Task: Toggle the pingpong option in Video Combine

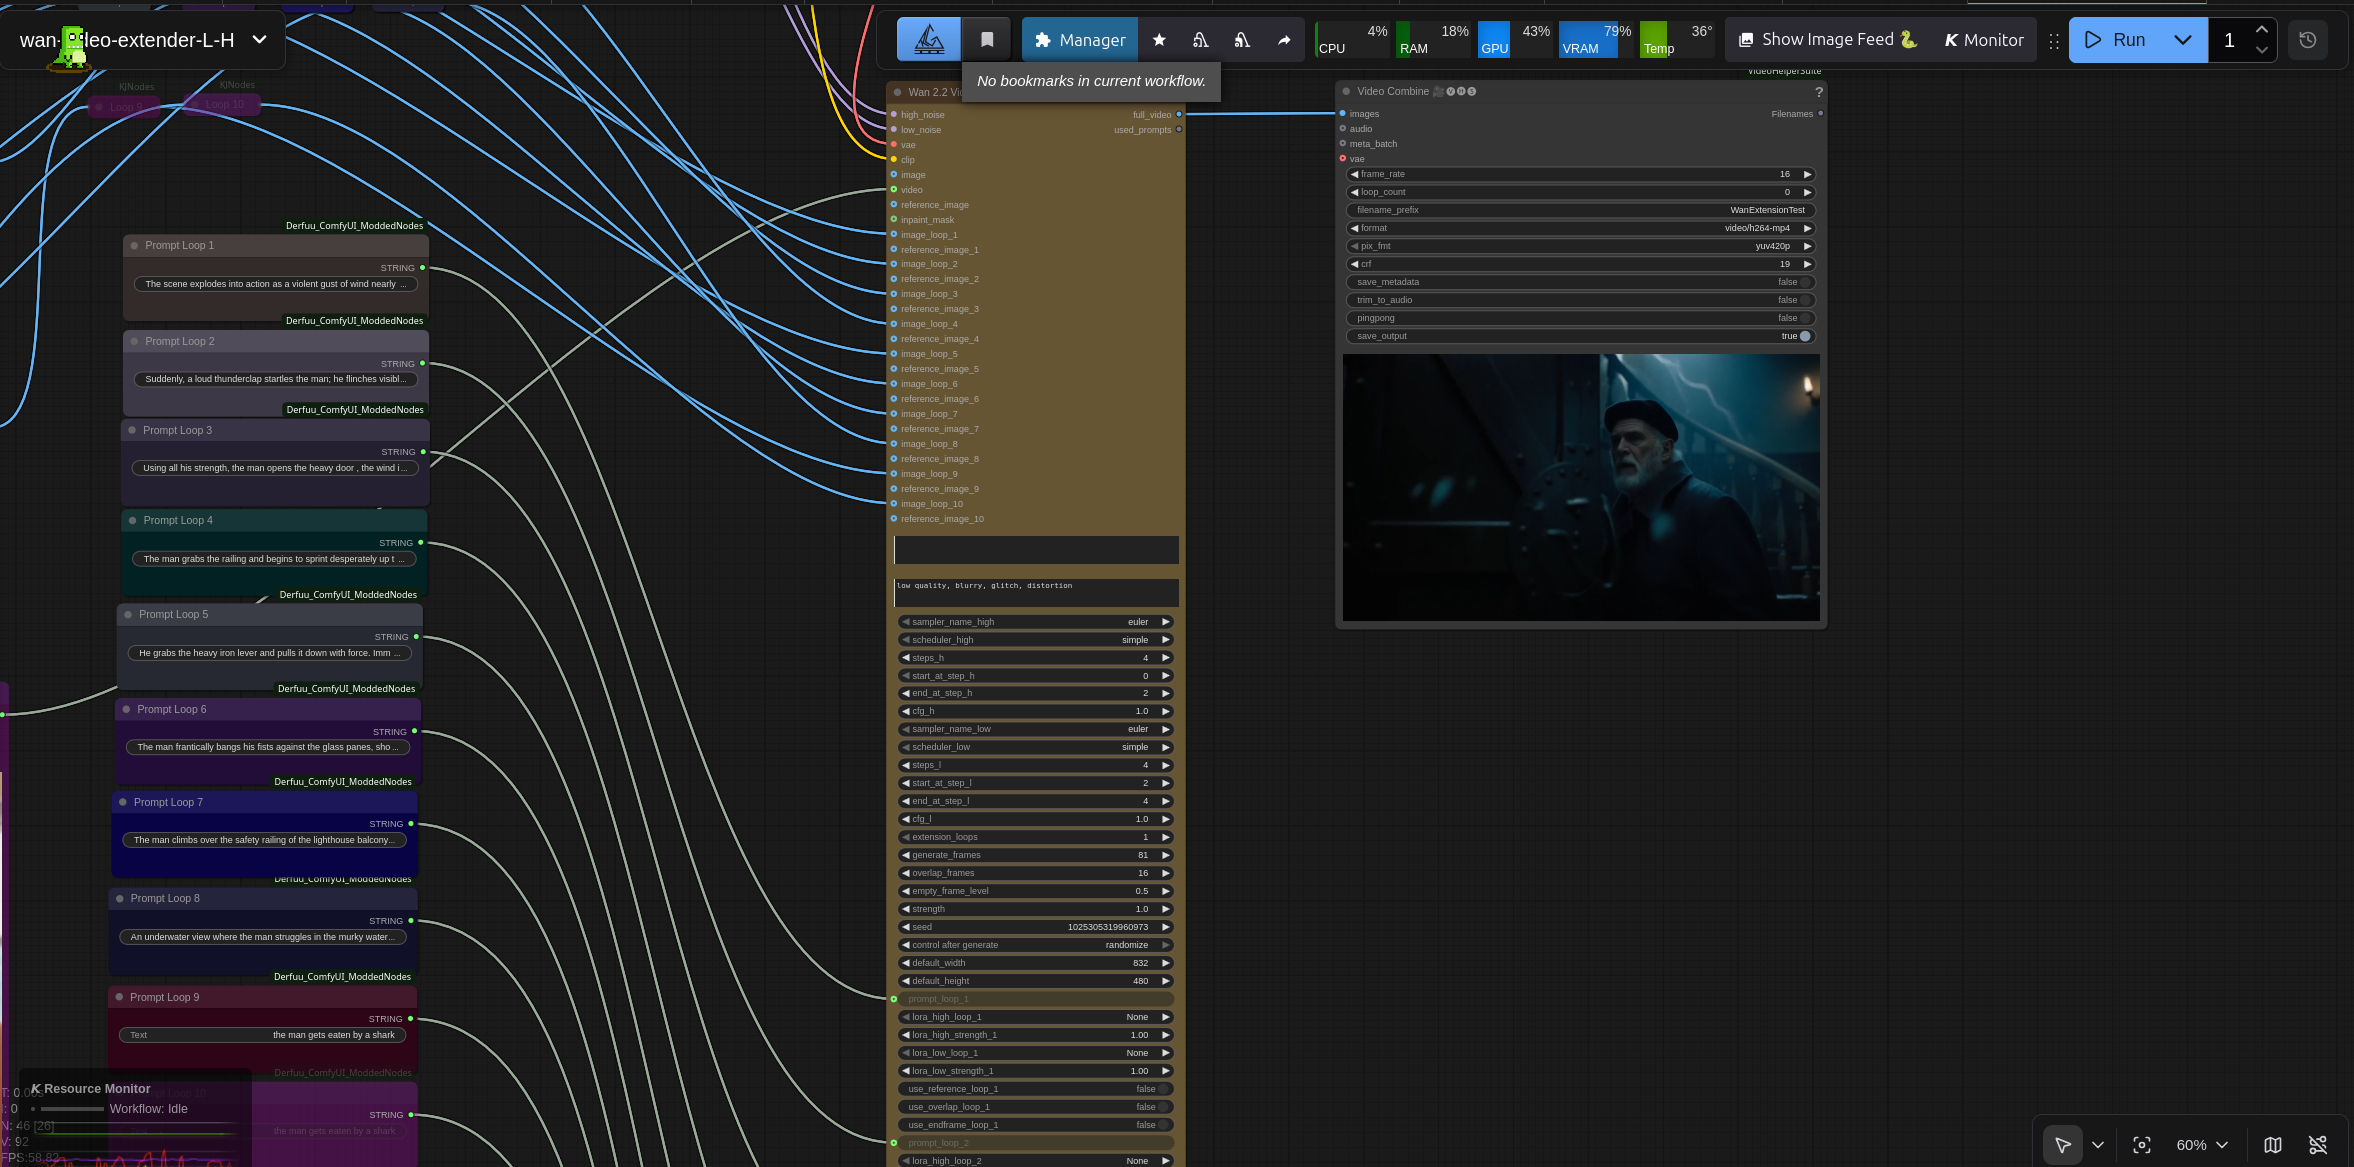Action: point(1805,318)
